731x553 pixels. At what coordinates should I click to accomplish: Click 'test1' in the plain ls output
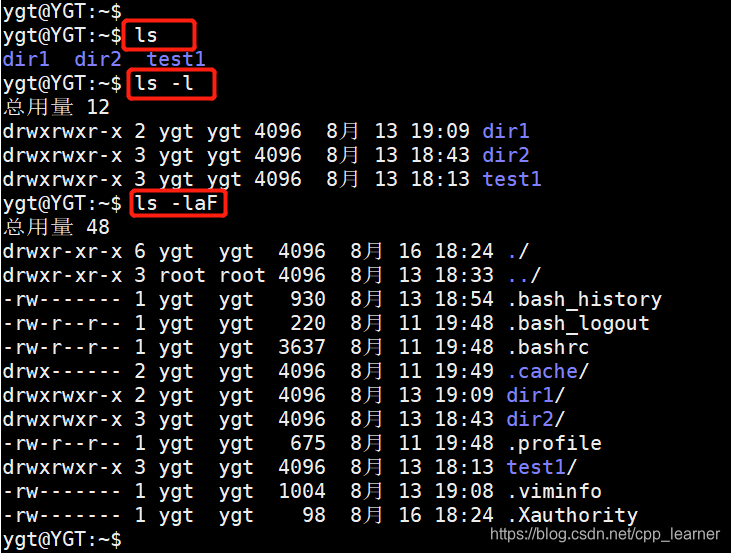(176, 59)
